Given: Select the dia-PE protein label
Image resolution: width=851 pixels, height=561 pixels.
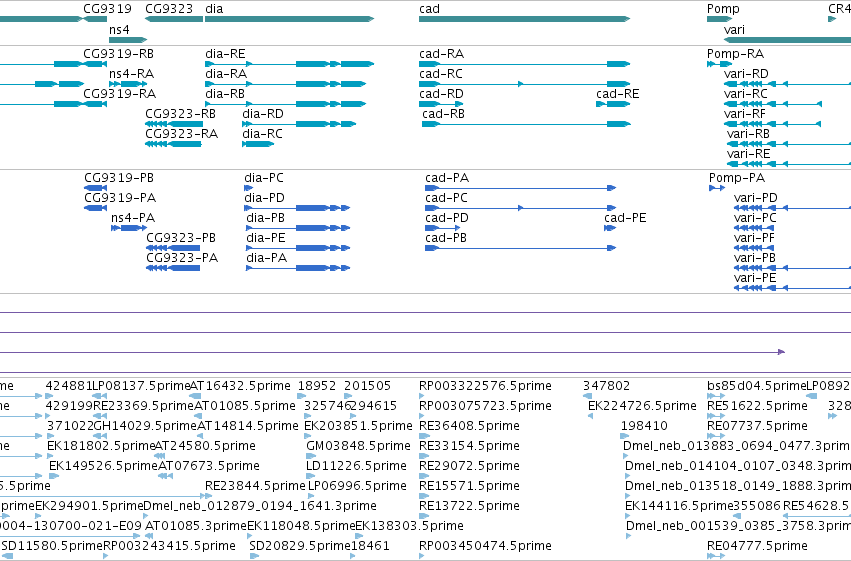Looking at the screenshot, I should click(266, 238).
